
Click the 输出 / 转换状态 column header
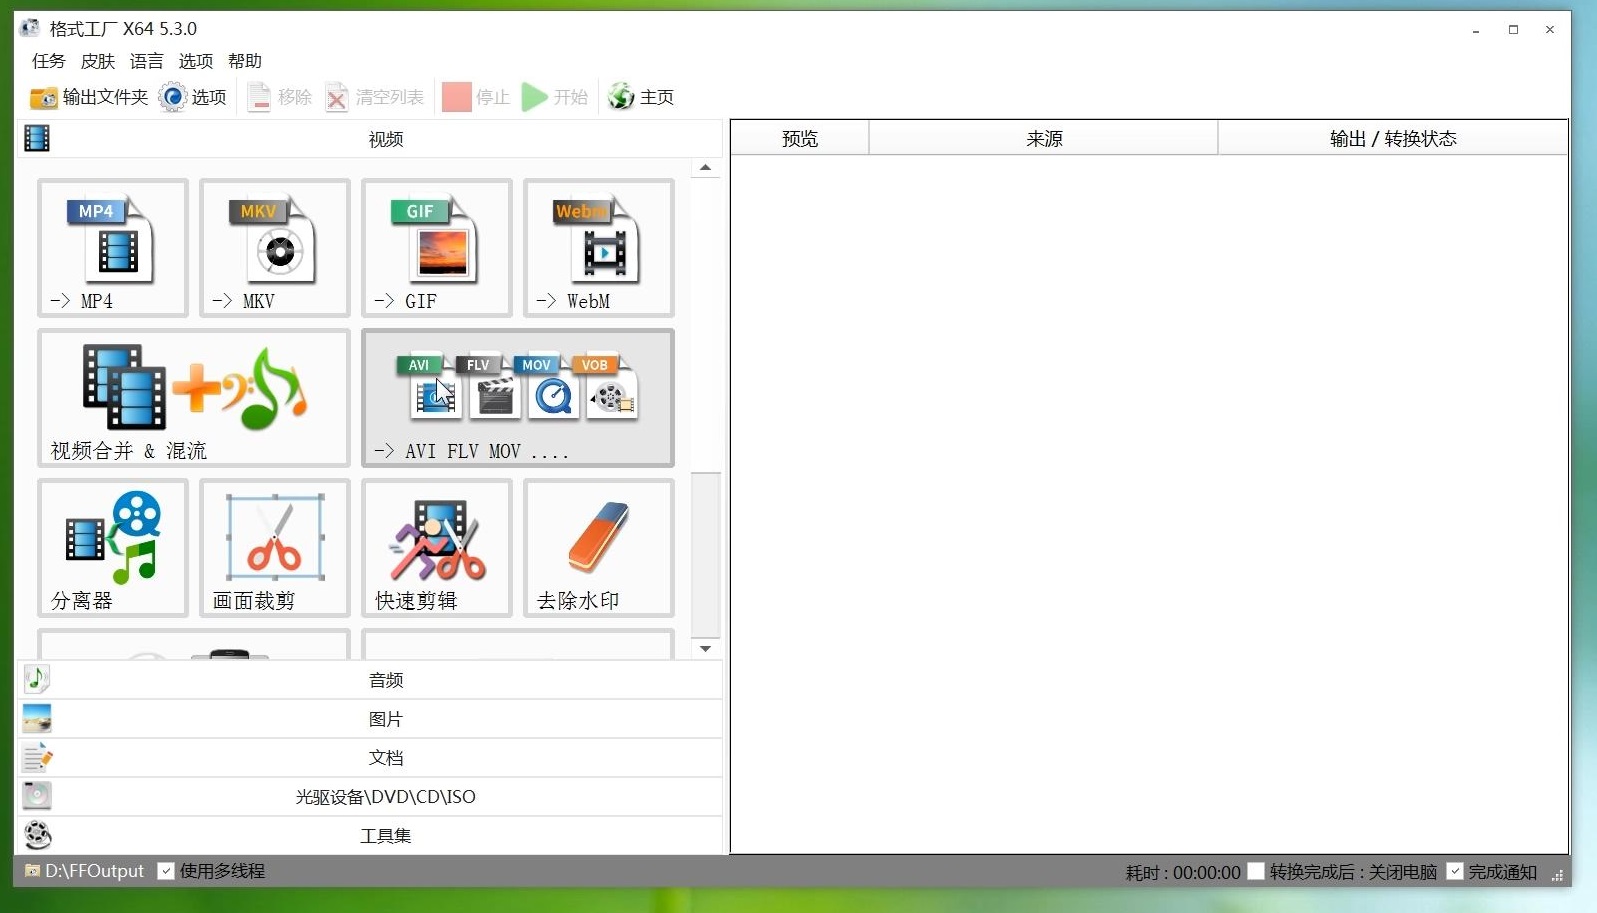click(1393, 138)
